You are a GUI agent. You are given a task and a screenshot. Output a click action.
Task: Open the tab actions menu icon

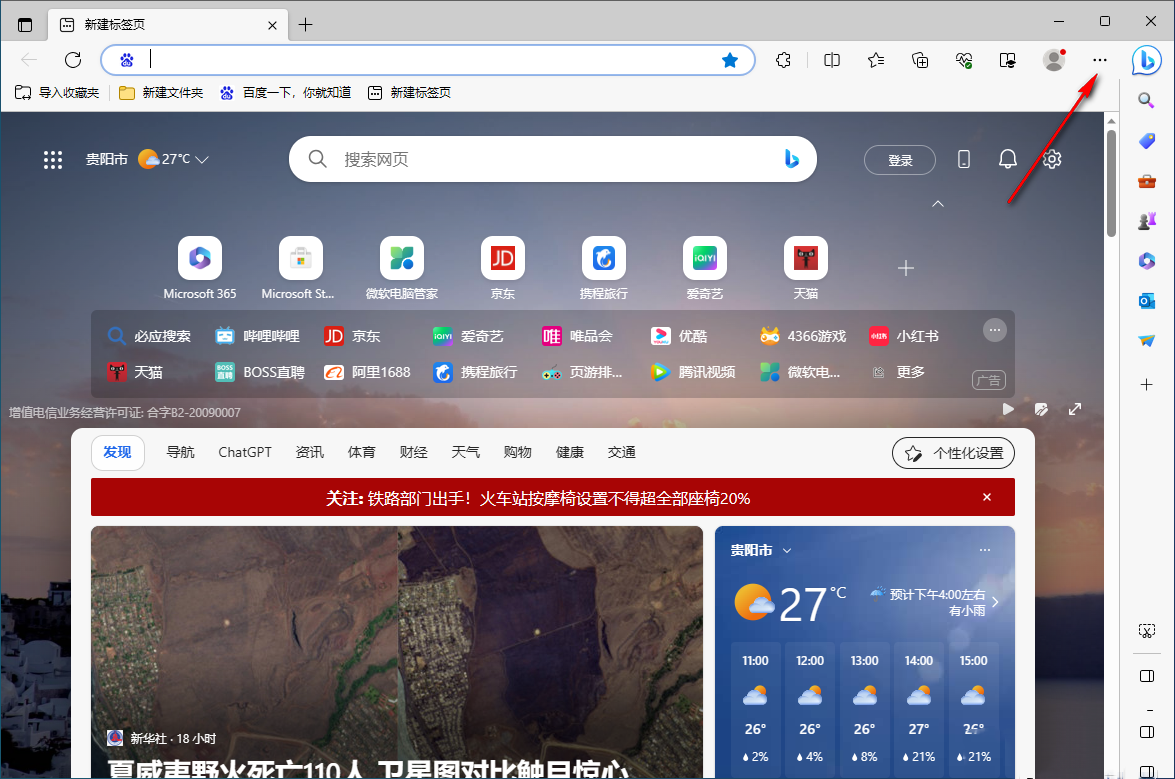pyautogui.click(x=25, y=25)
